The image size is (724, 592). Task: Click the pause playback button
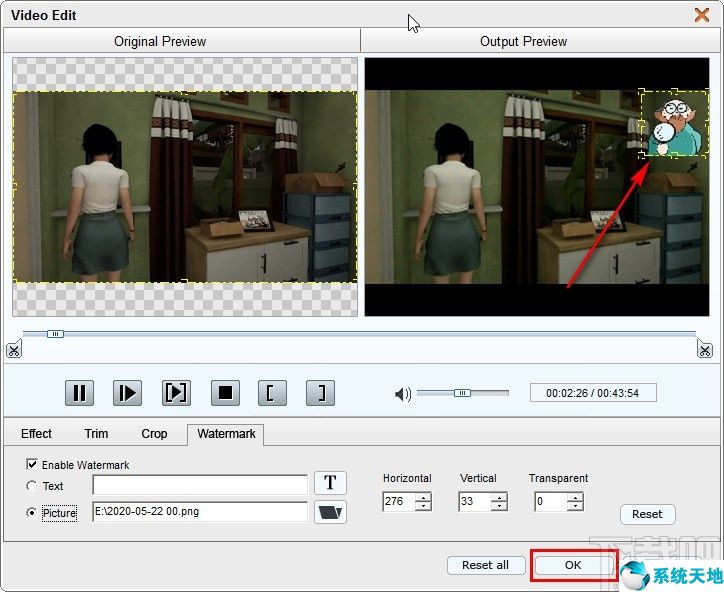[79, 393]
